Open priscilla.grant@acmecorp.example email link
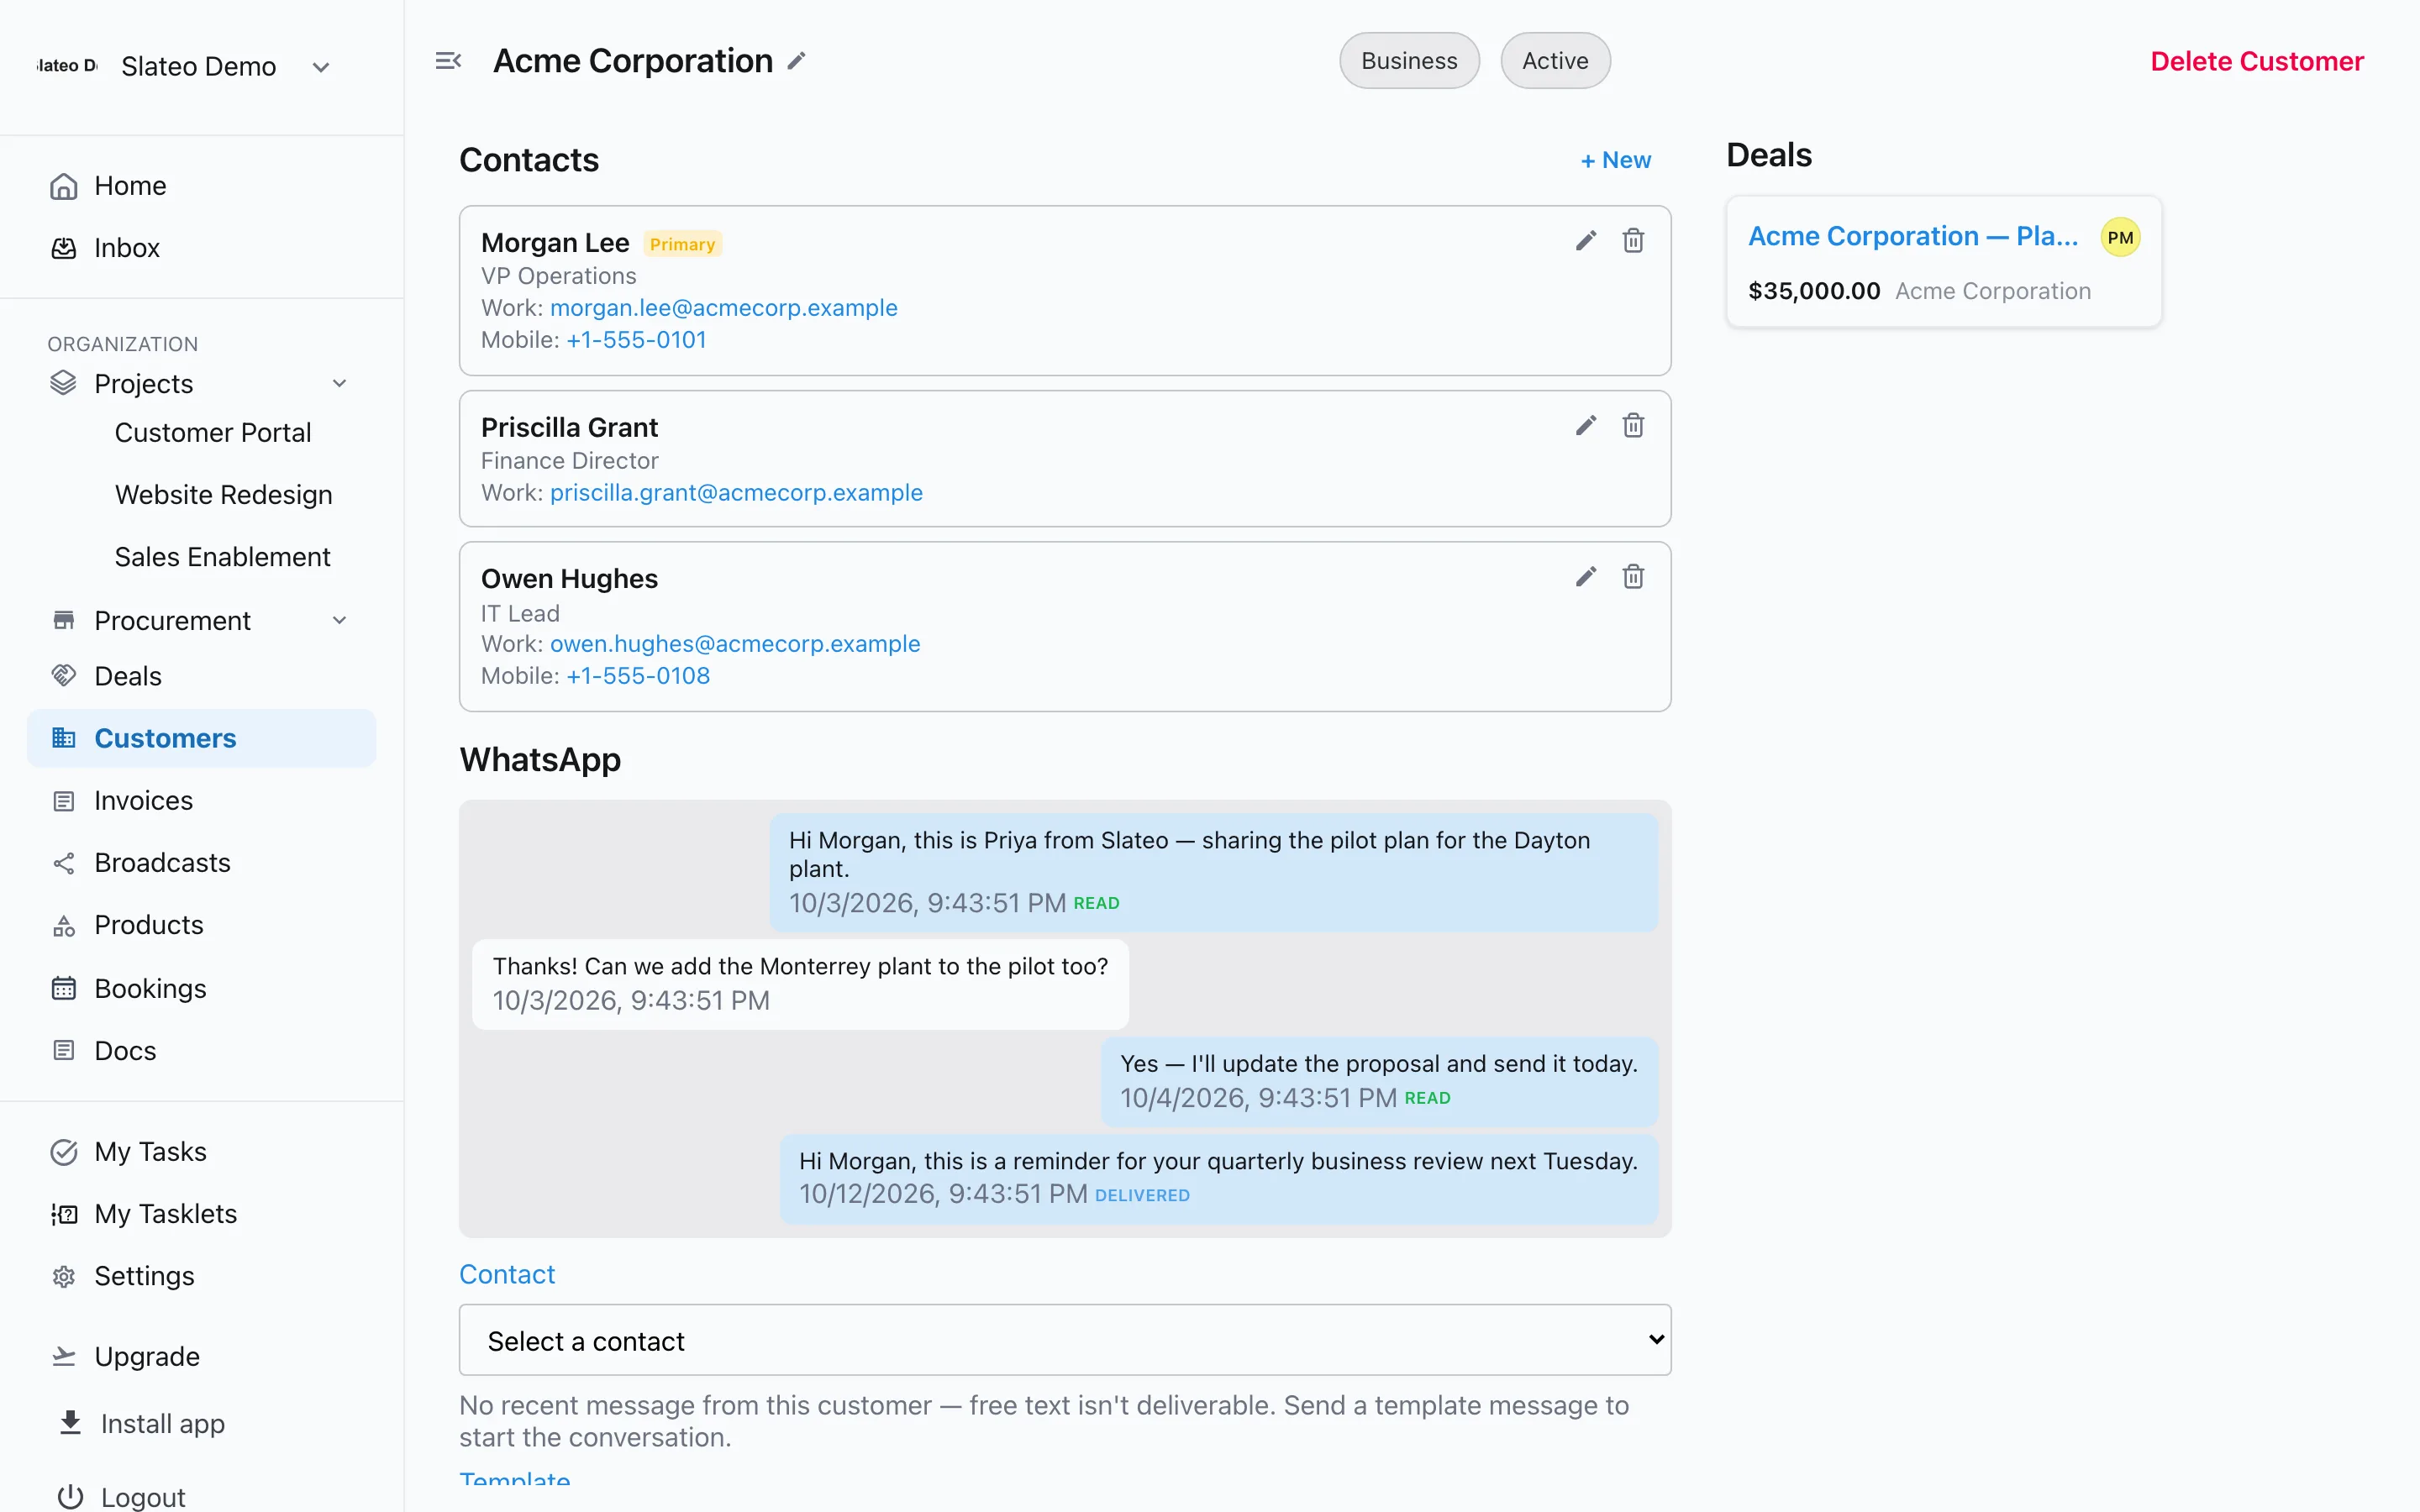This screenshot has width=2420, height=1512. pos(736,493)
